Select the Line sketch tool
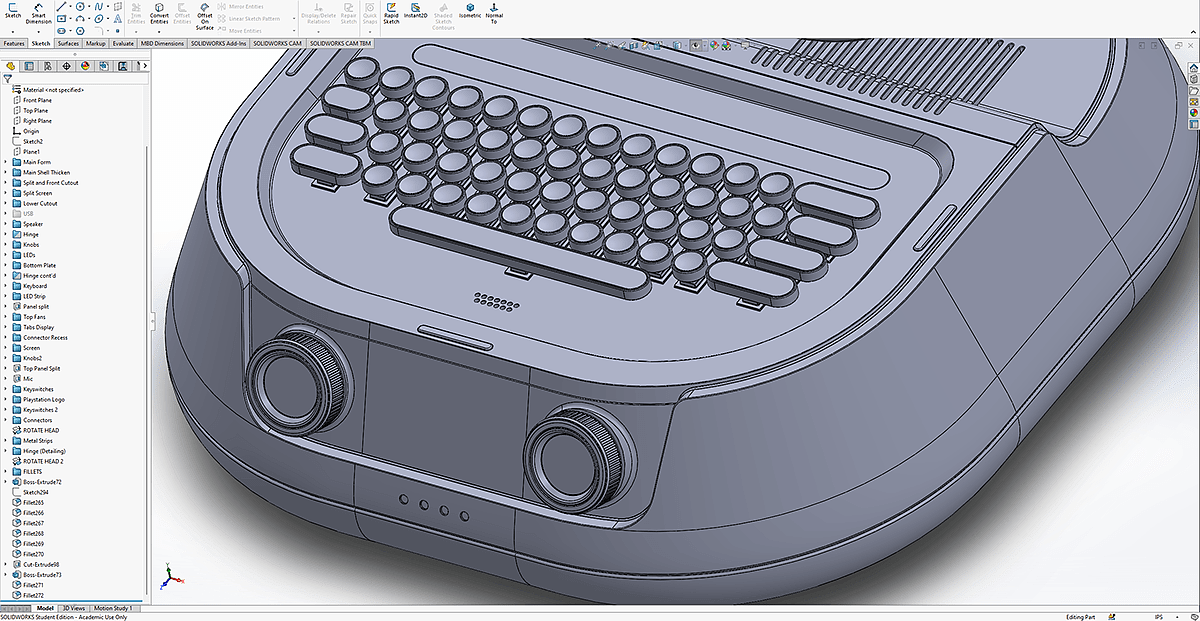1200x621 pixels. pyautogui.click(x=62, y=6)
